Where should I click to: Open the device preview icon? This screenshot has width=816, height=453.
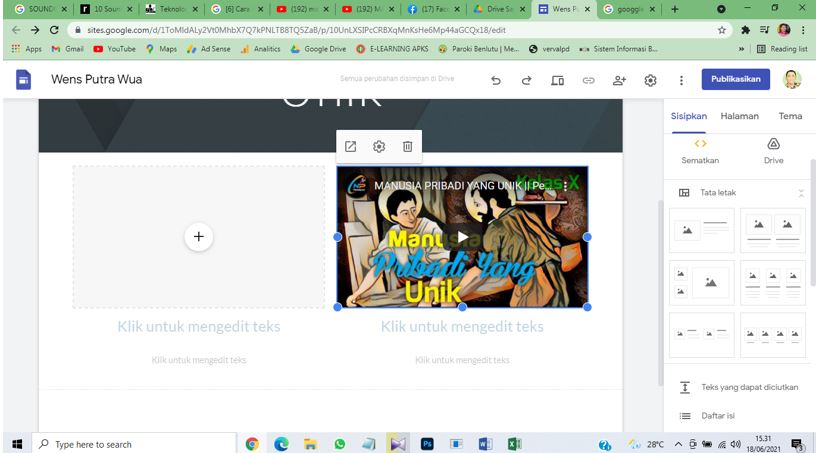click(558, 80)
